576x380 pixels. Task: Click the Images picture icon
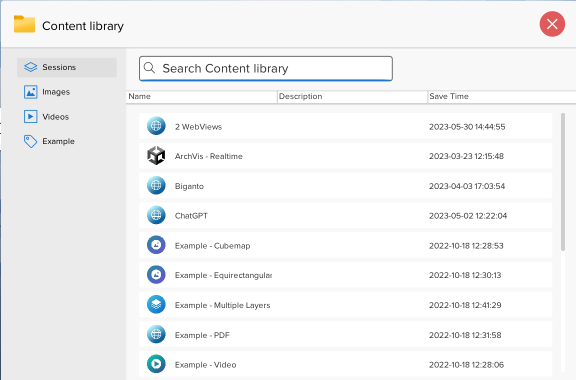pos(30,92)
